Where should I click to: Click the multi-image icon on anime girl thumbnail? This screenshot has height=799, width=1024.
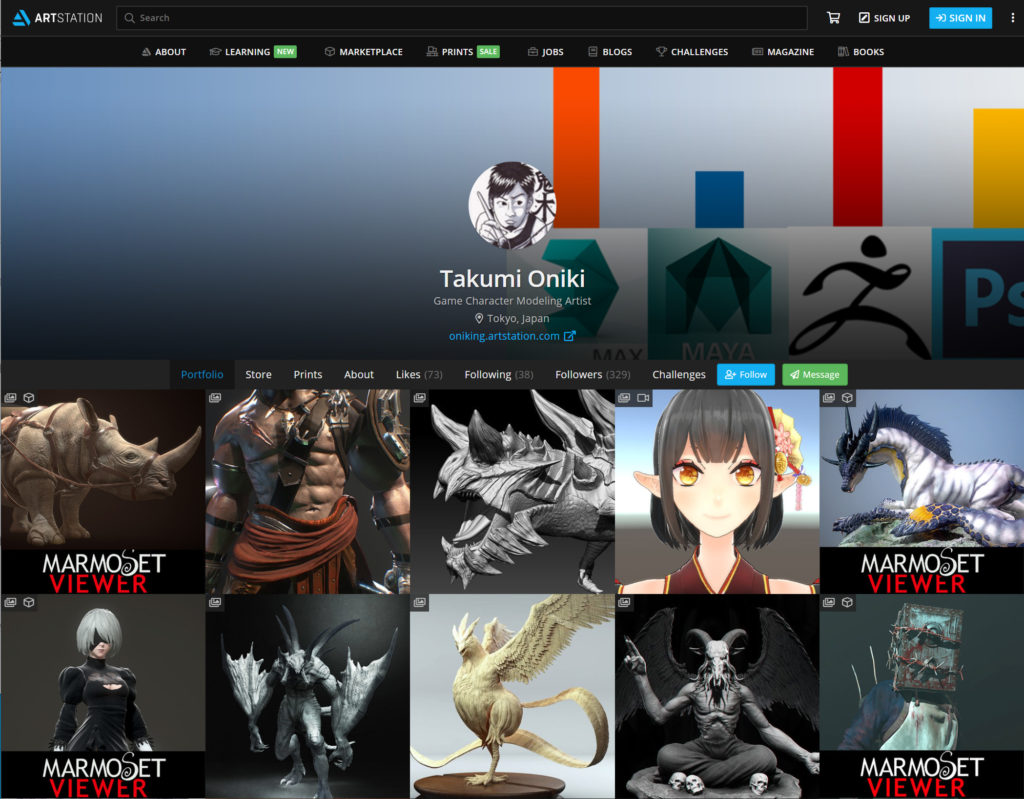pos(624,398)
